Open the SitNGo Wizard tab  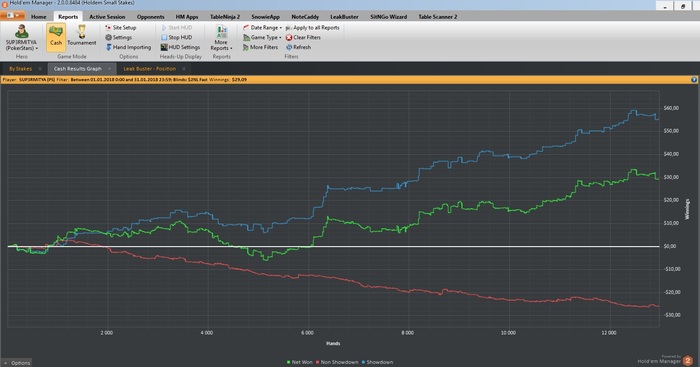388,17
